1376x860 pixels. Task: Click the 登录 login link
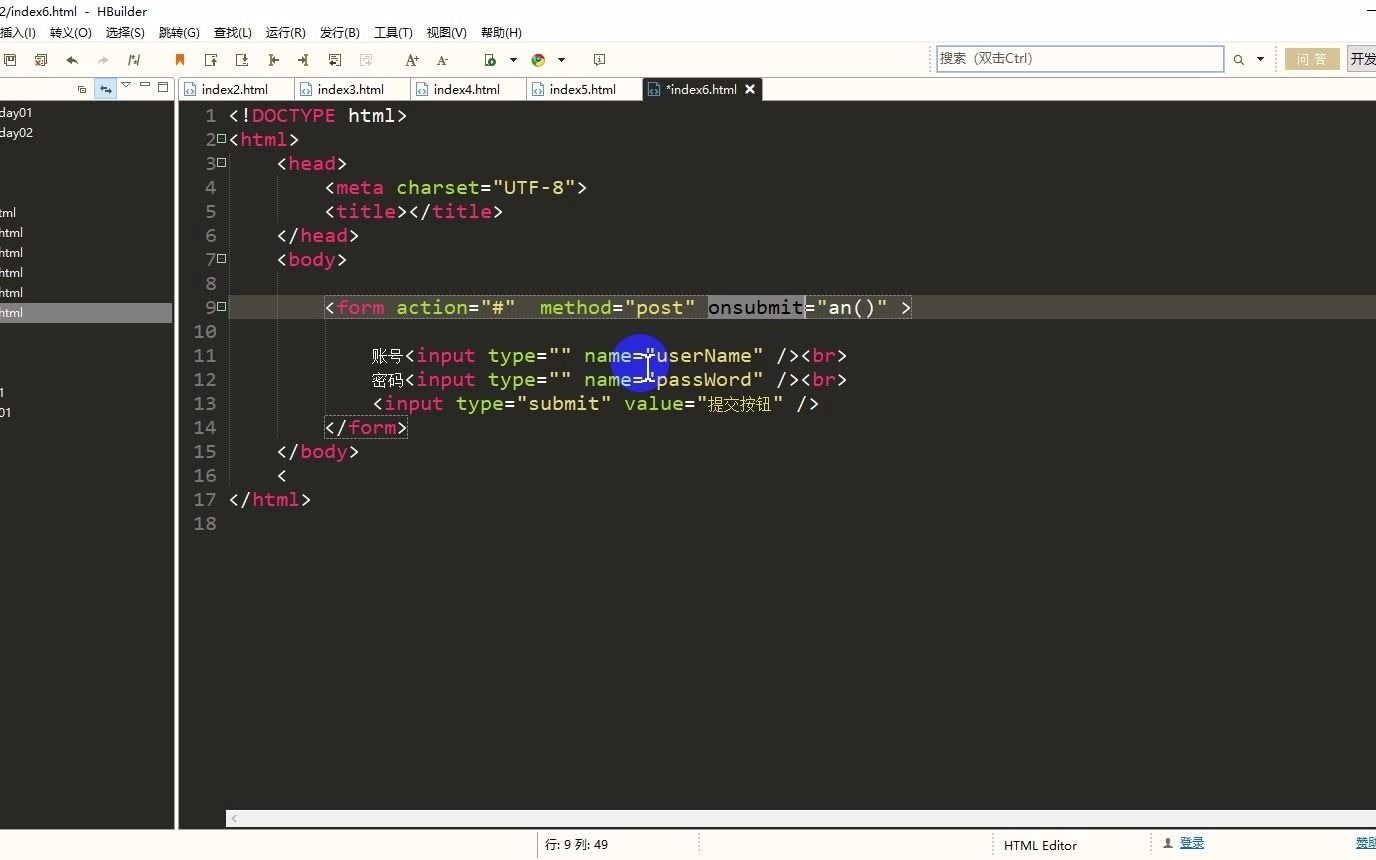coord(1191,844)
